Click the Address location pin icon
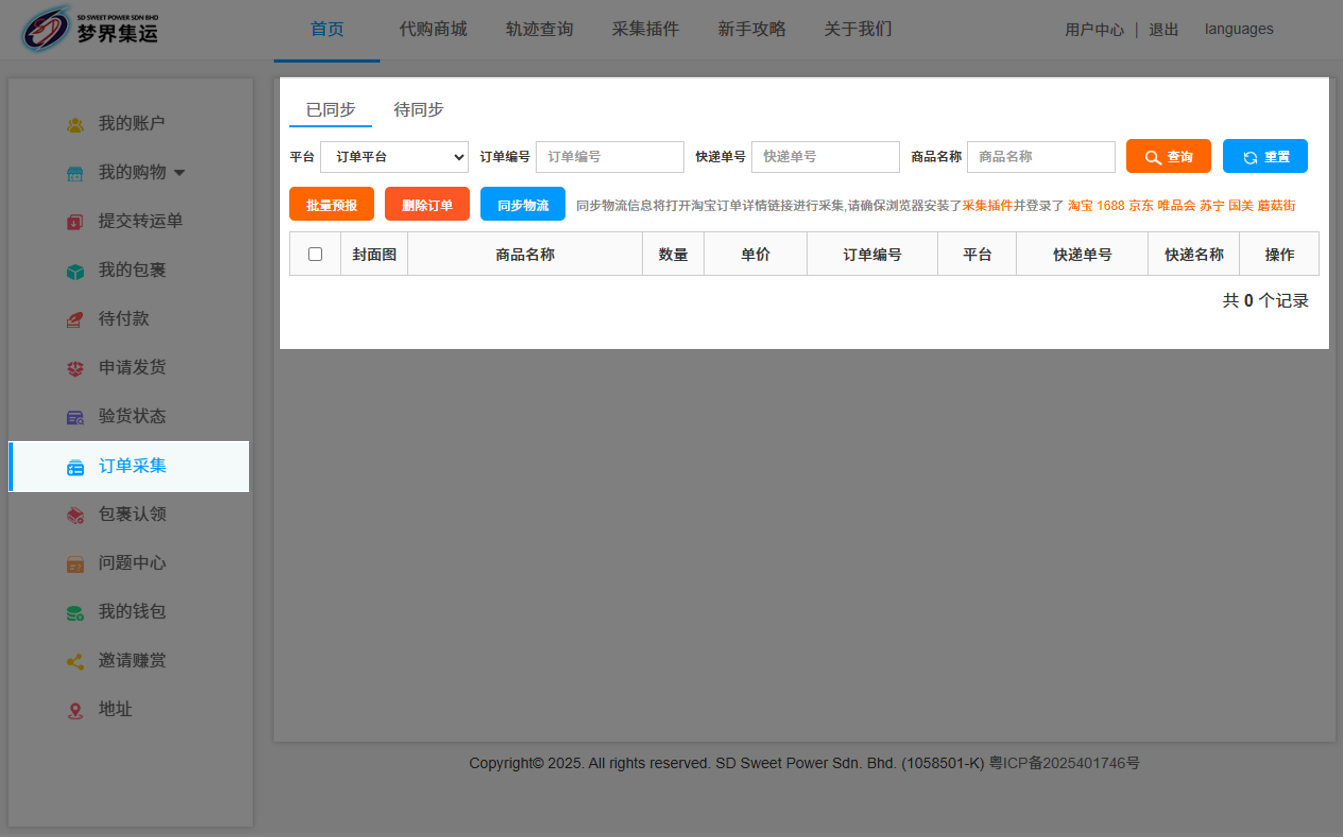The image size is (1343, 837). [75, 710]
